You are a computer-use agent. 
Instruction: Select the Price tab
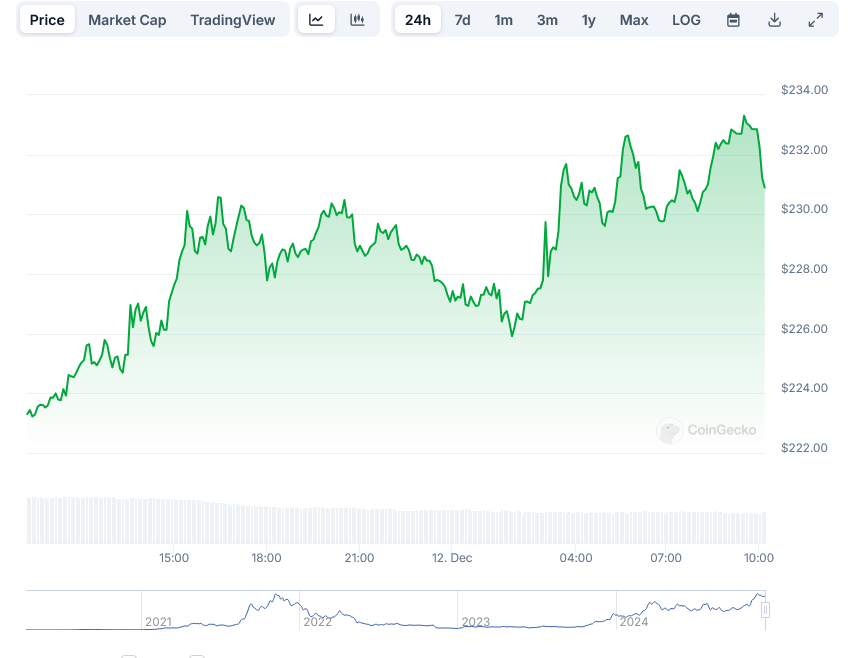coord(47,20)
